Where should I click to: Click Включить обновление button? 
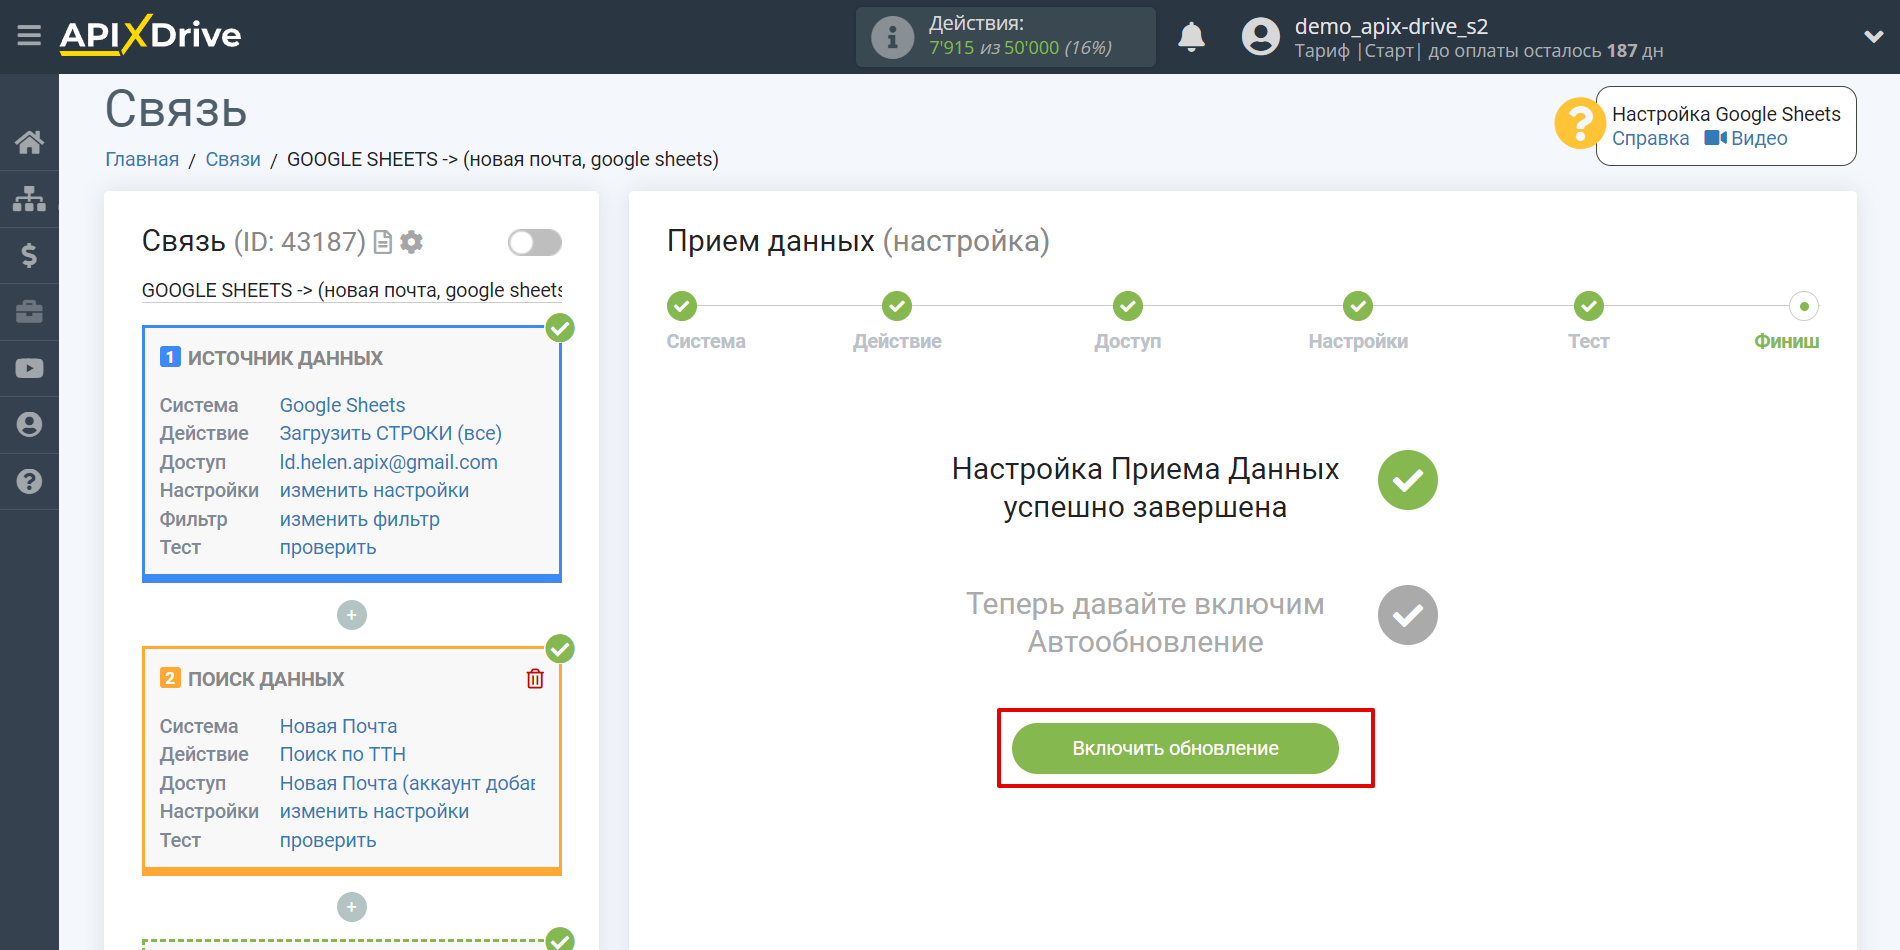pos(1175,748)
